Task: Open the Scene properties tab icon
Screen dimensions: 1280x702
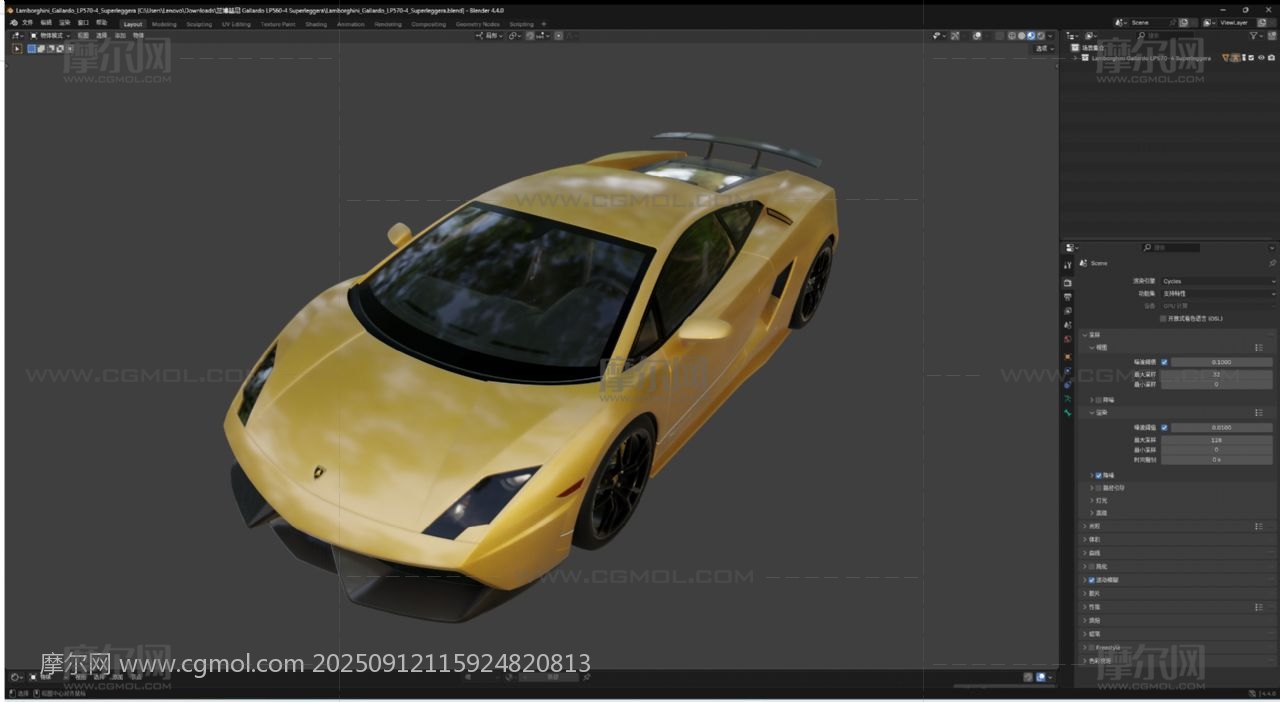Action: pyautogui.click(x=1067, y=325)
